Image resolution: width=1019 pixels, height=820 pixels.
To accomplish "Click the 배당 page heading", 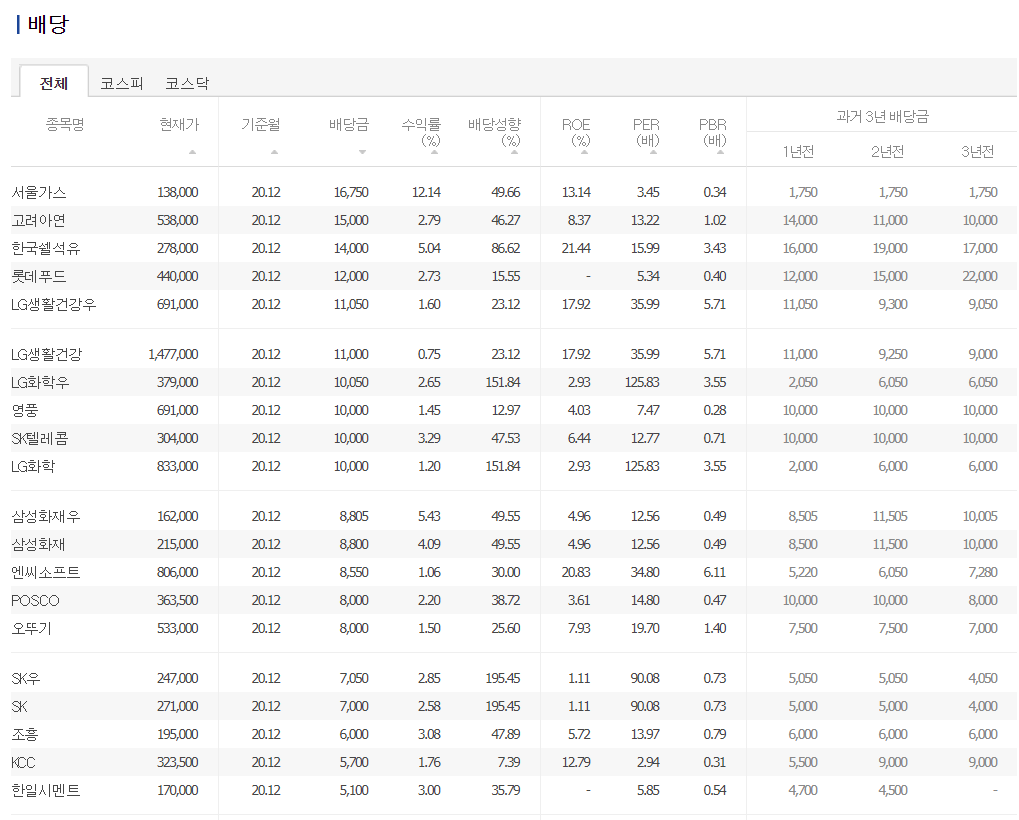I will [47, 24].
